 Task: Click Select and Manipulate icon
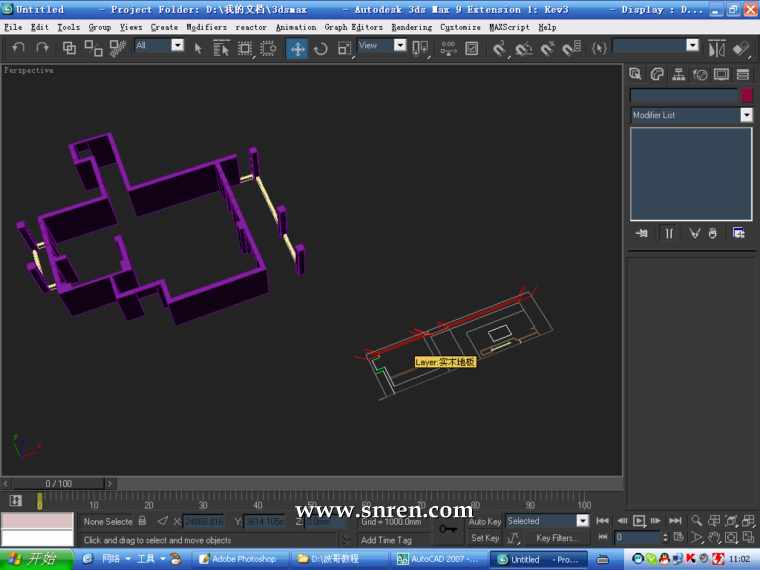[448, 48]
